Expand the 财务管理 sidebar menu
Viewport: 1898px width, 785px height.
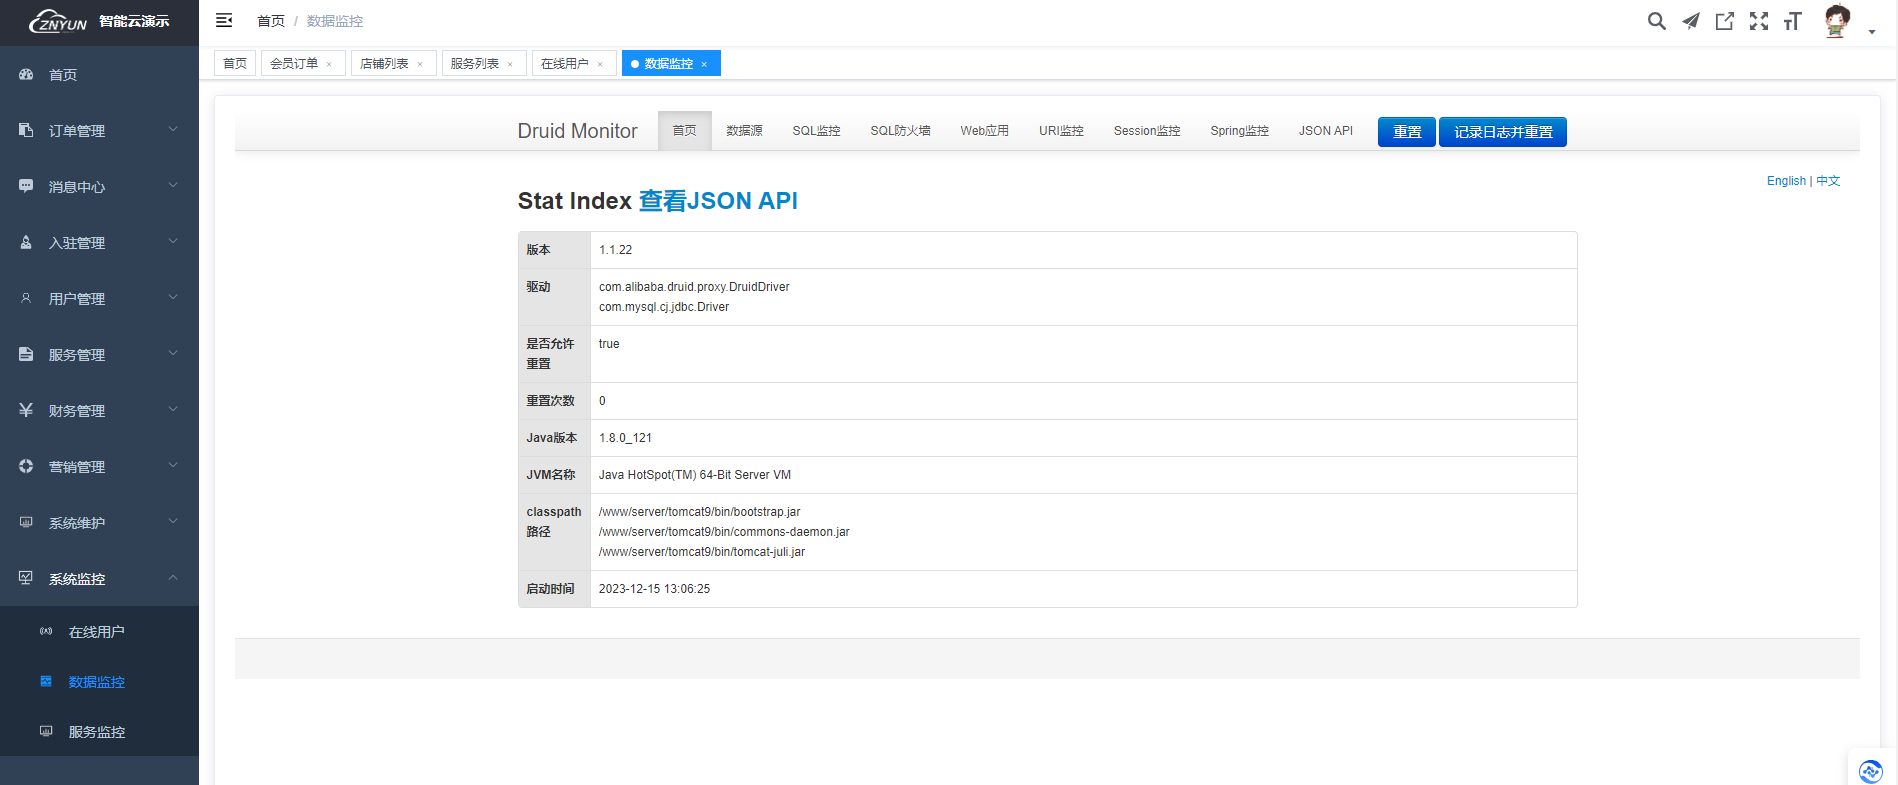click(x=99, y=411)
